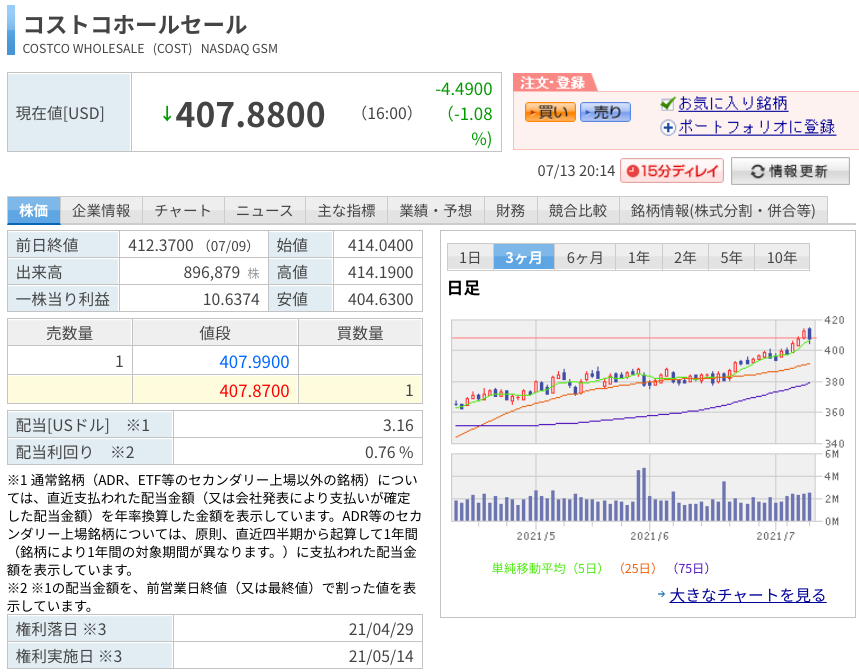This screenshot has width=859, height=672.
Task: Click the ask price 407.9900
Action: click(254, 362)
